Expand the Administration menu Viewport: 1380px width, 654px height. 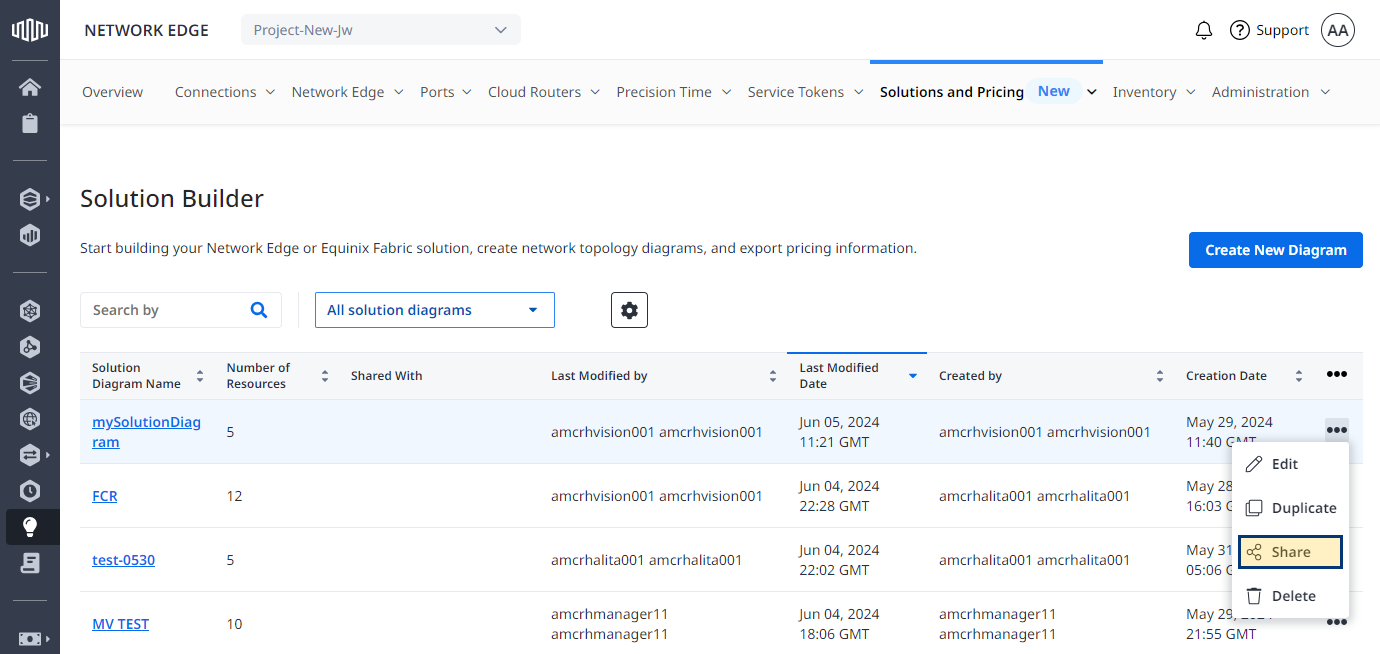point(1271,92)
